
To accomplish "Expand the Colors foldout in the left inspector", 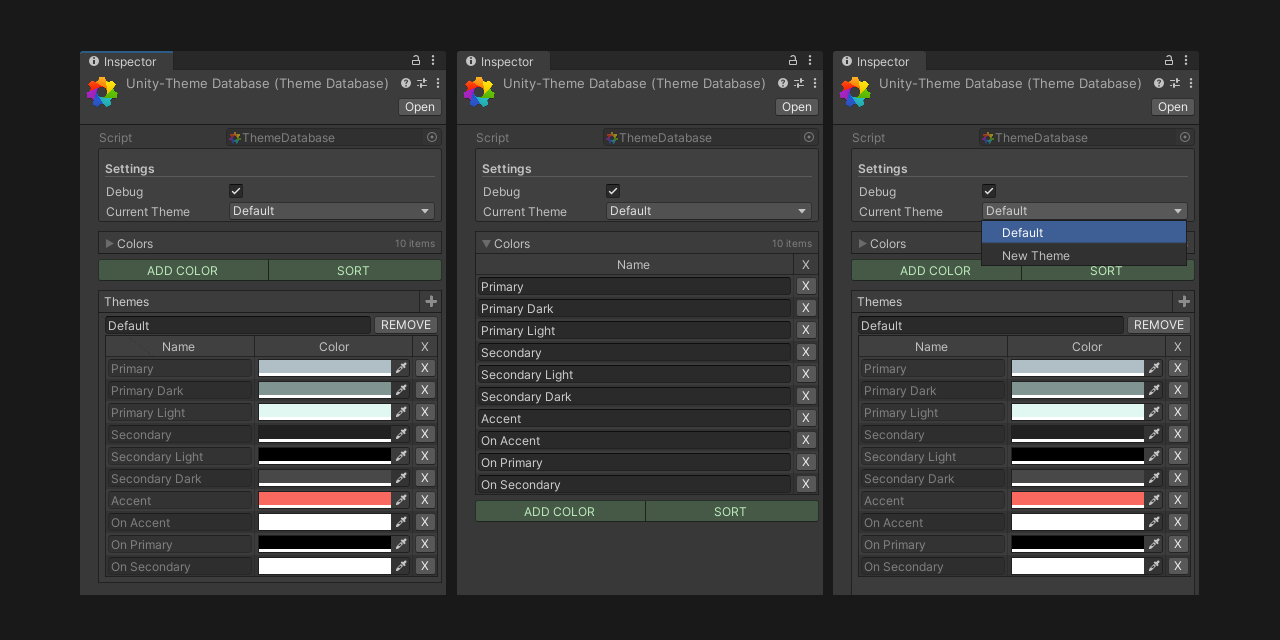I will pyautogui.click(x=108, y=243).
